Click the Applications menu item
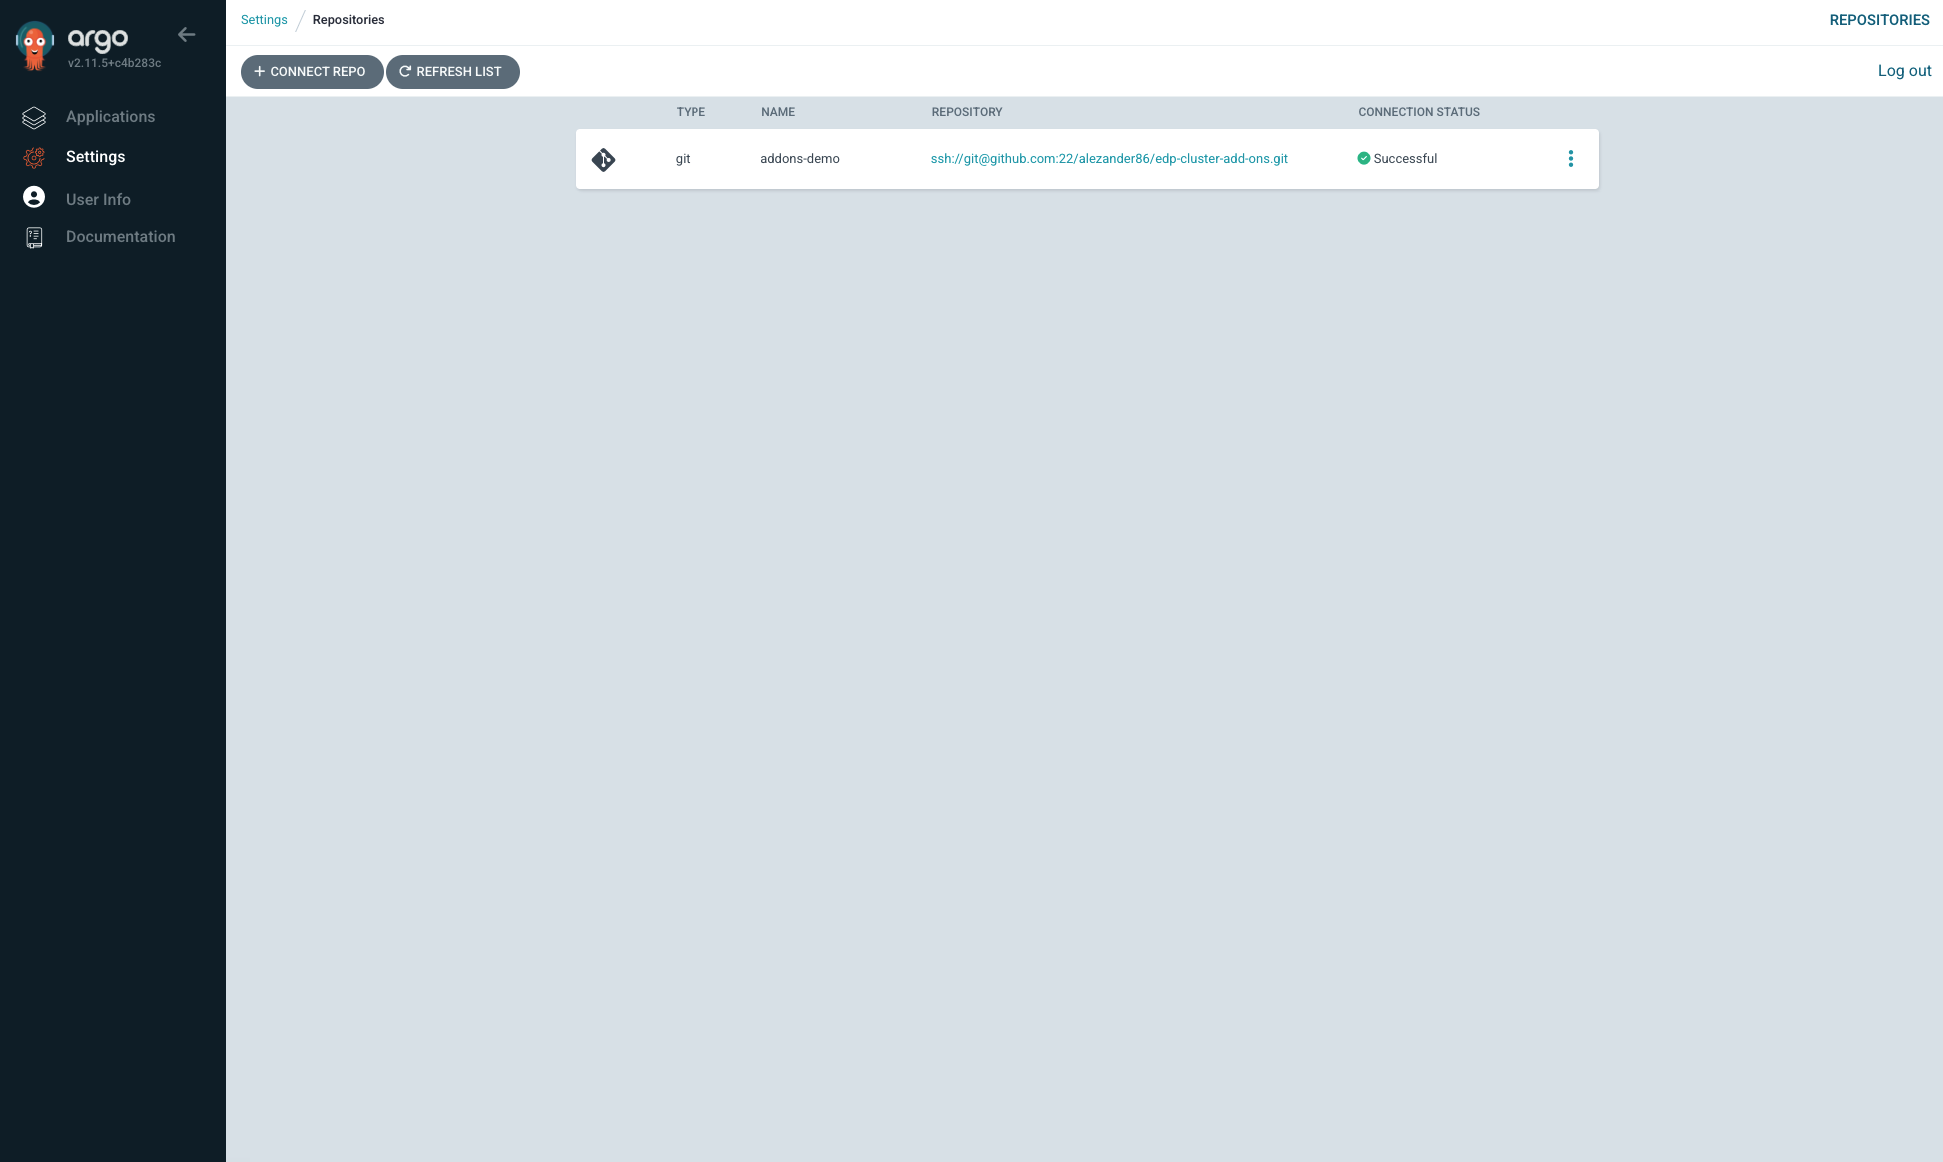Screen dimensions: 1943x1162 [x=111, y=116]
